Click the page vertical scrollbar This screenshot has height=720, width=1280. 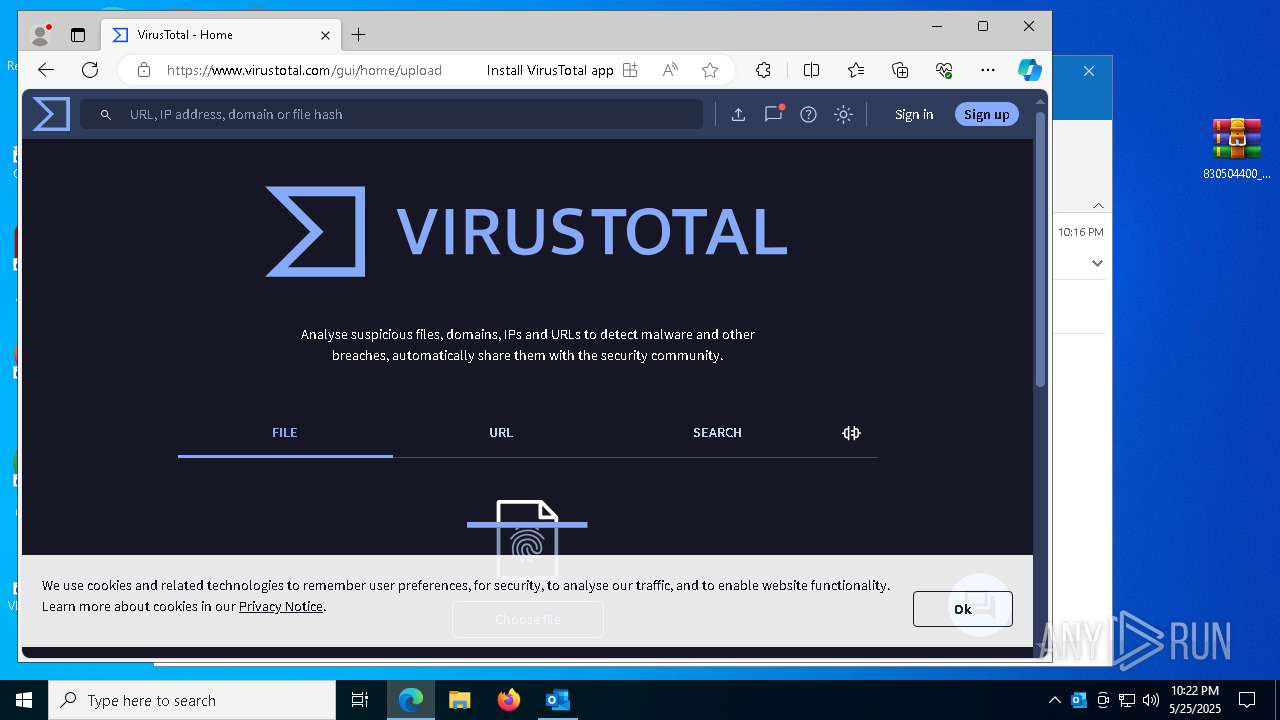(1040, 250)
